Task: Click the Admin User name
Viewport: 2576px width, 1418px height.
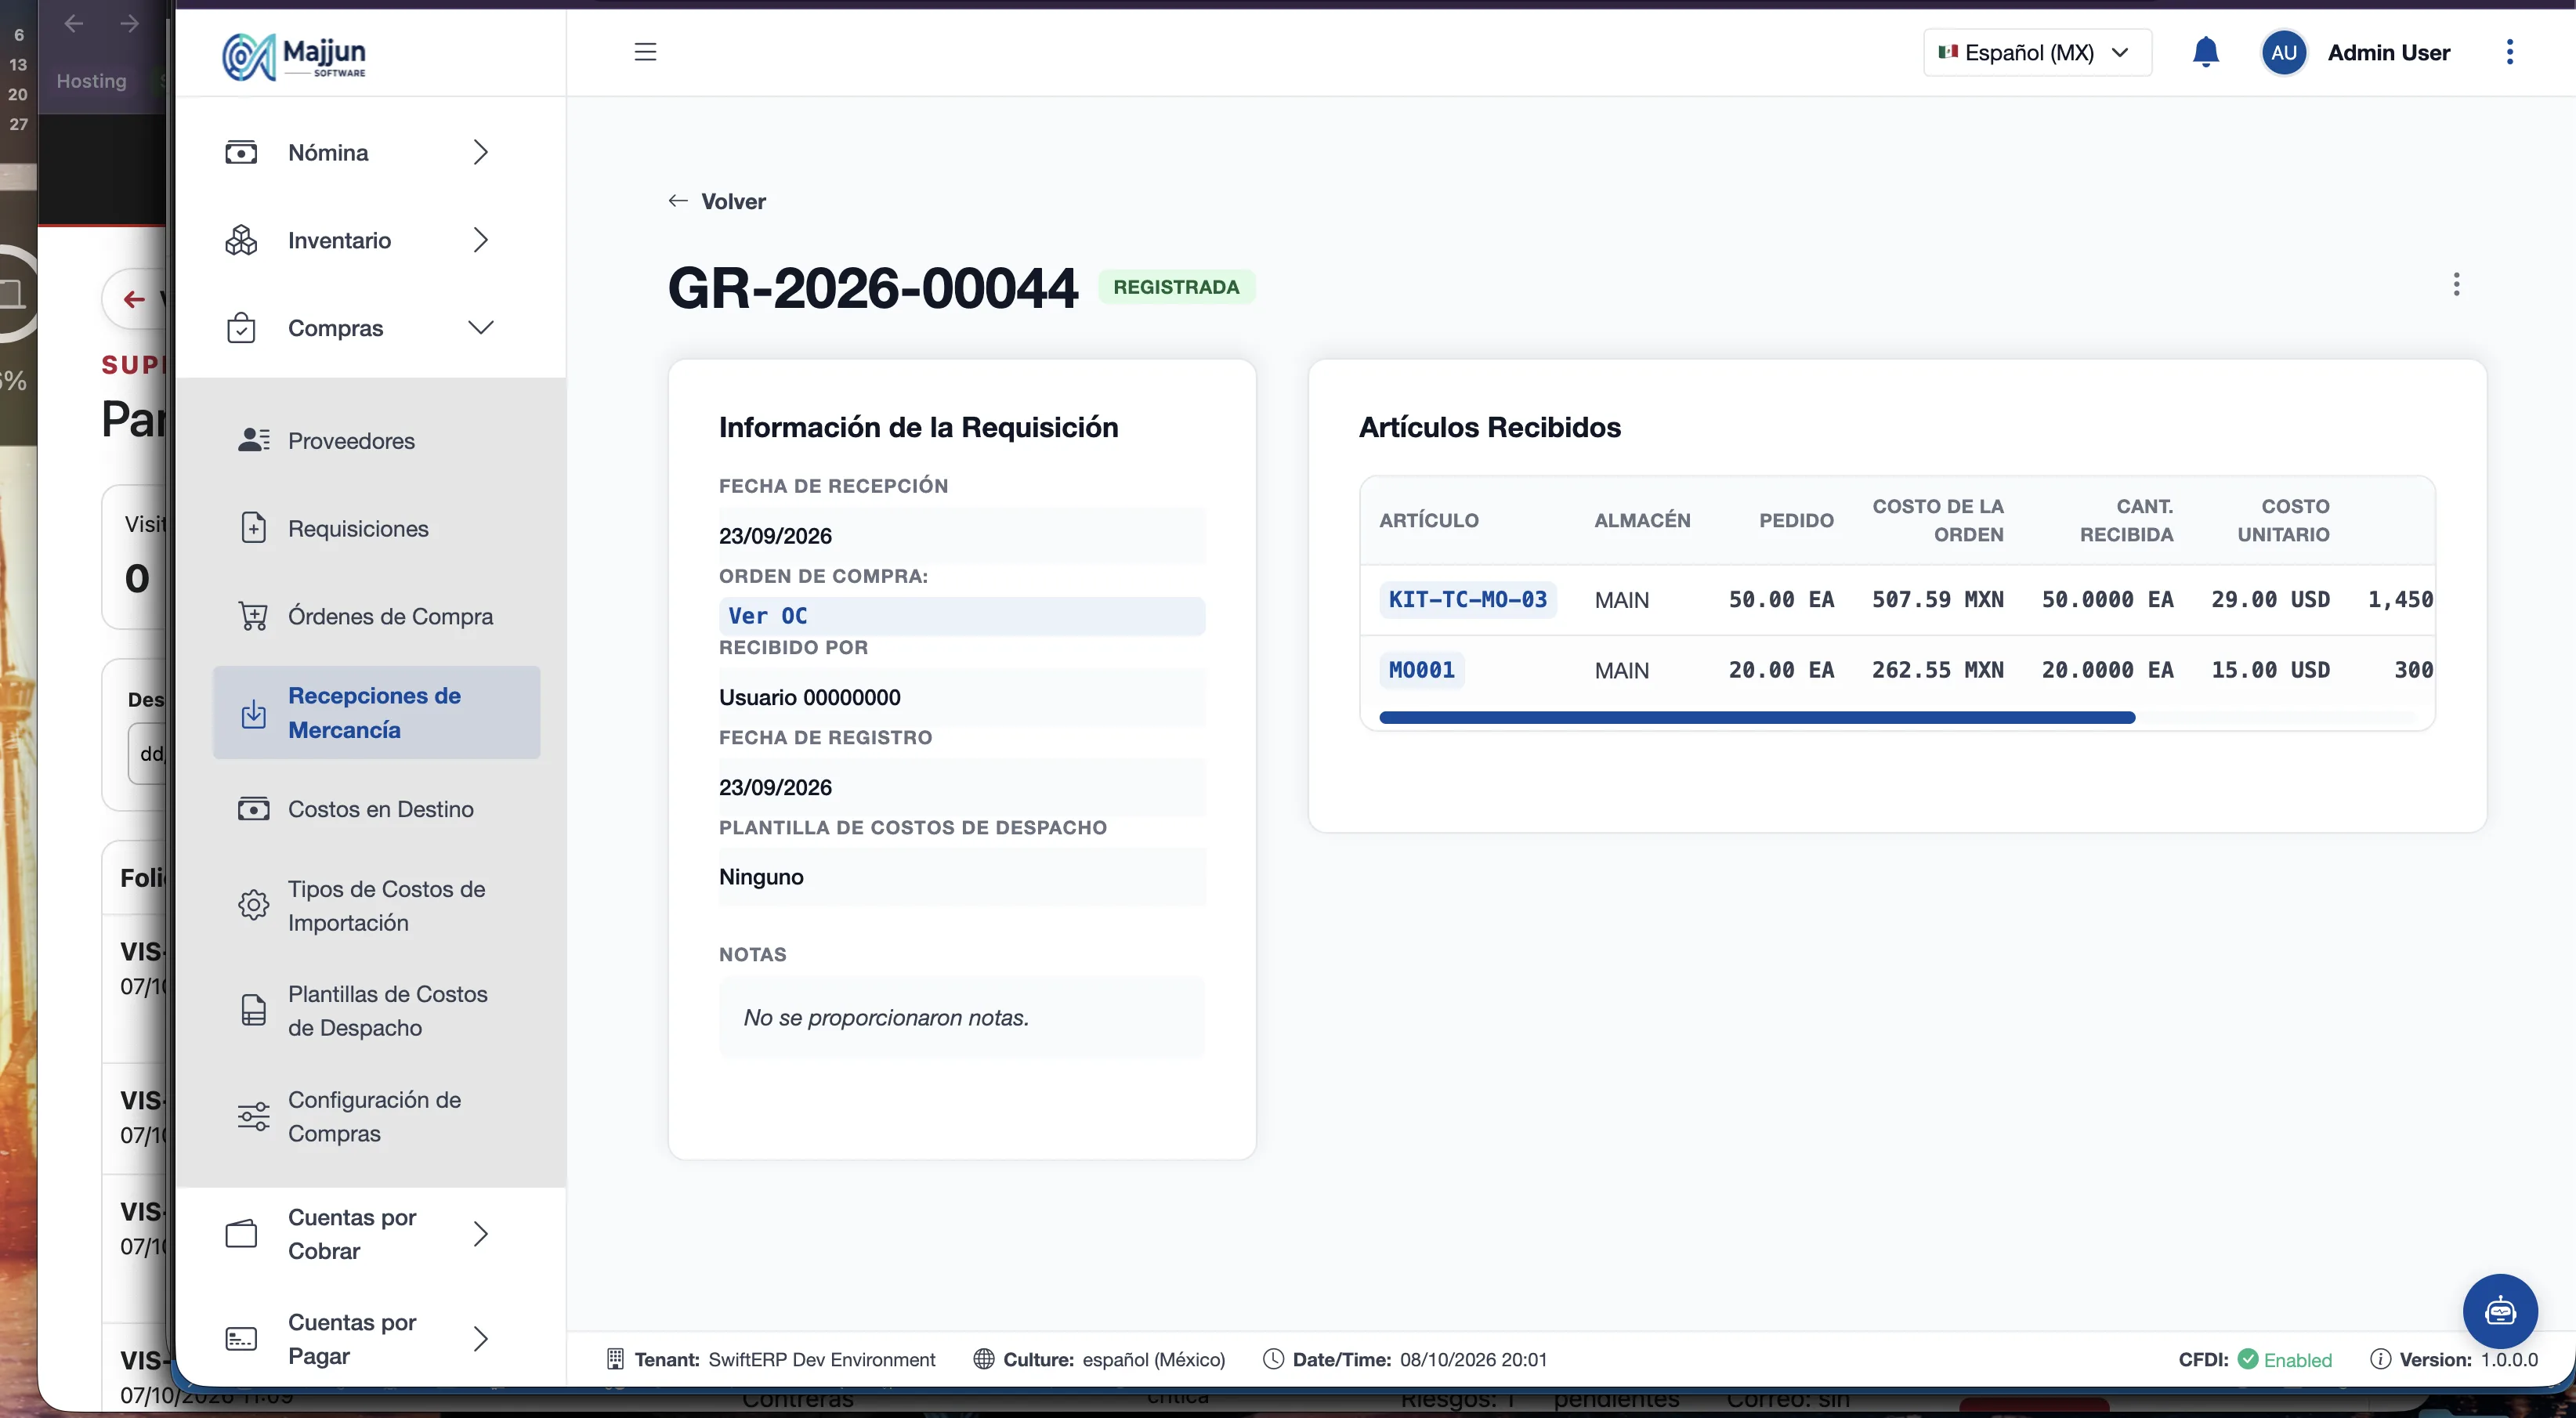Action: pos(2388,53)
